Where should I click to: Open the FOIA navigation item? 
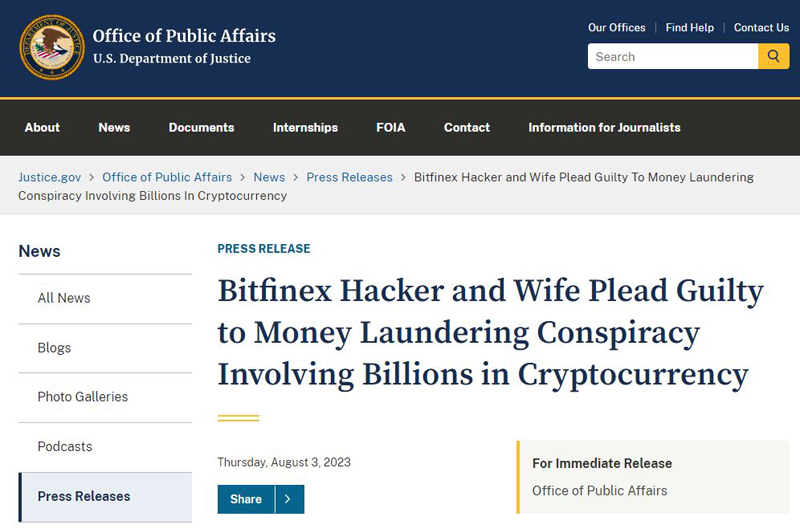tap(391, 128)
